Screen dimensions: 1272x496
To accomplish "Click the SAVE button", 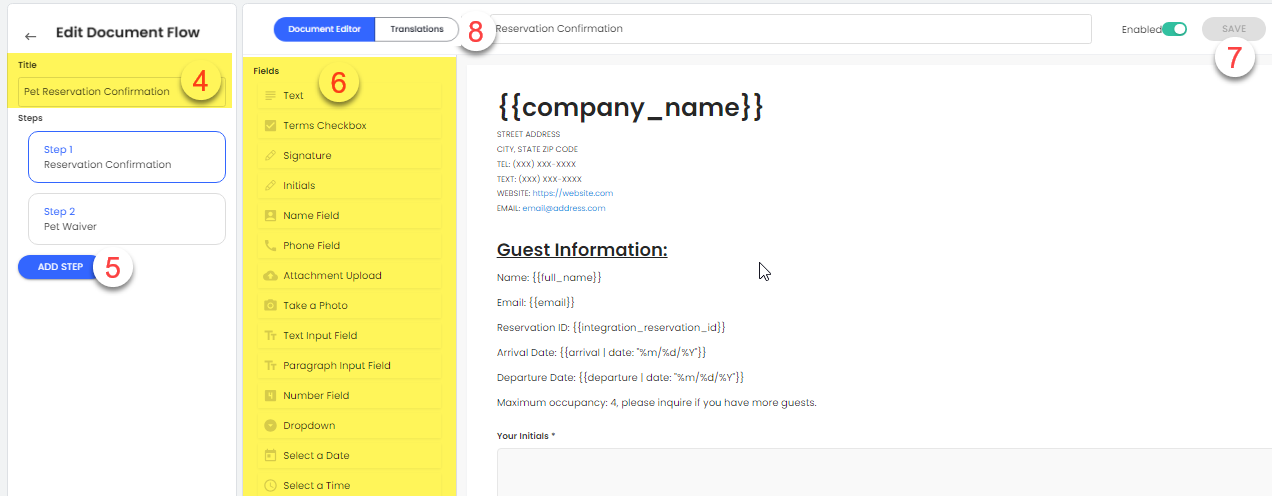I will tap(1233, 29).
